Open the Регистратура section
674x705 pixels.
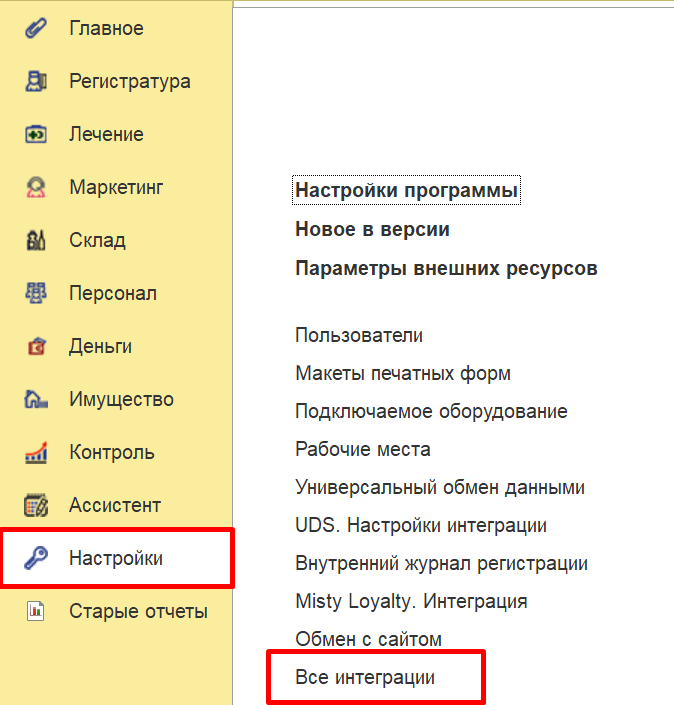(x=129, y=81)
